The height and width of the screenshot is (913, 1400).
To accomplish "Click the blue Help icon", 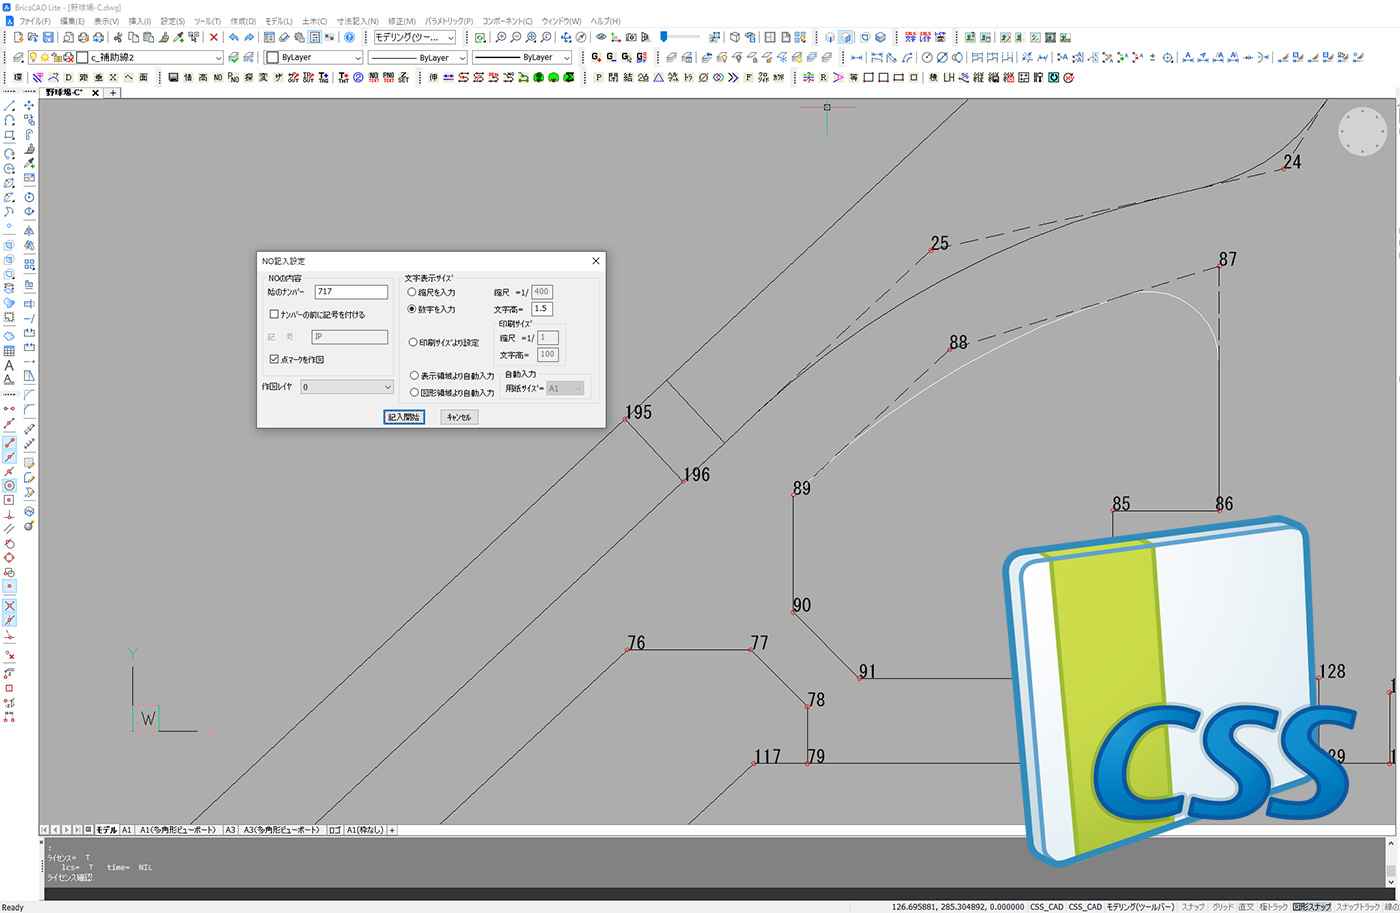I will [x=349, y=37].
